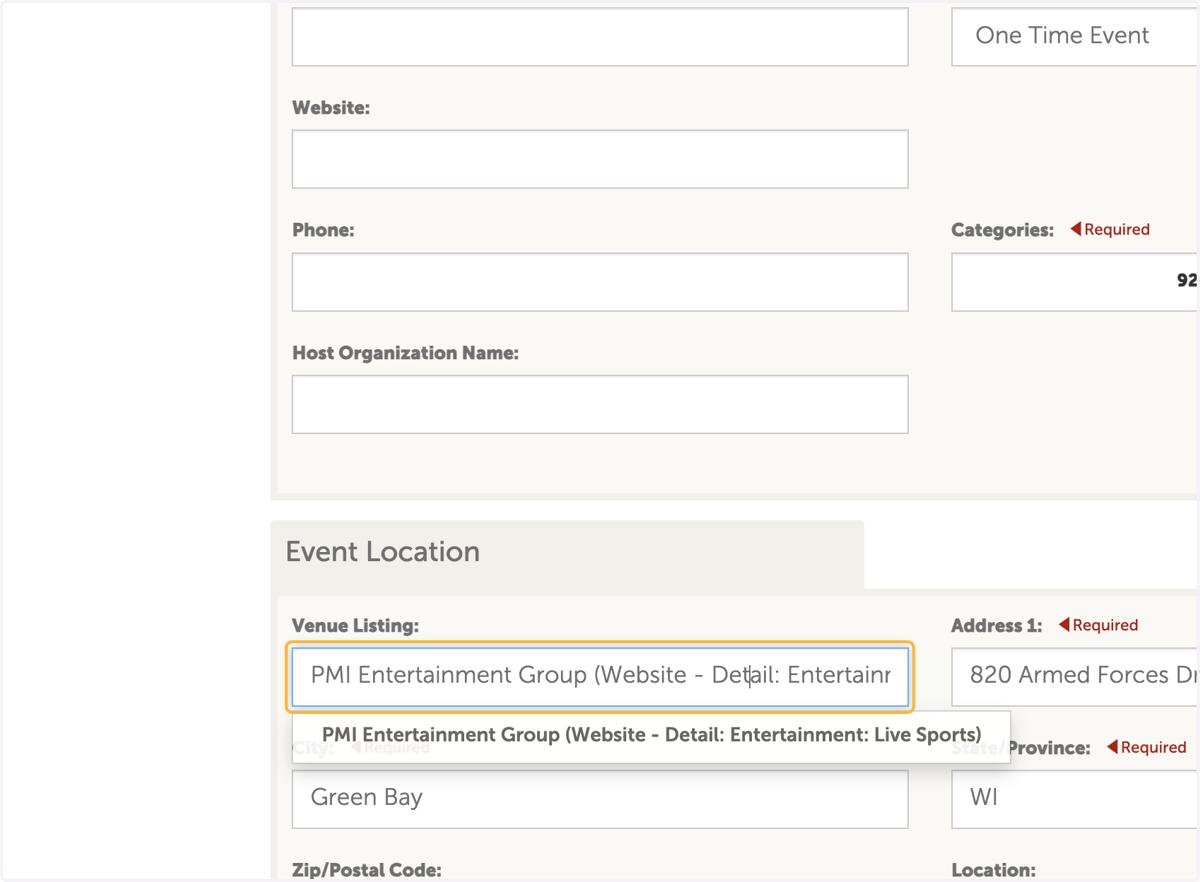
Task: Click the empty text field above Website
Action: [600, 36]
